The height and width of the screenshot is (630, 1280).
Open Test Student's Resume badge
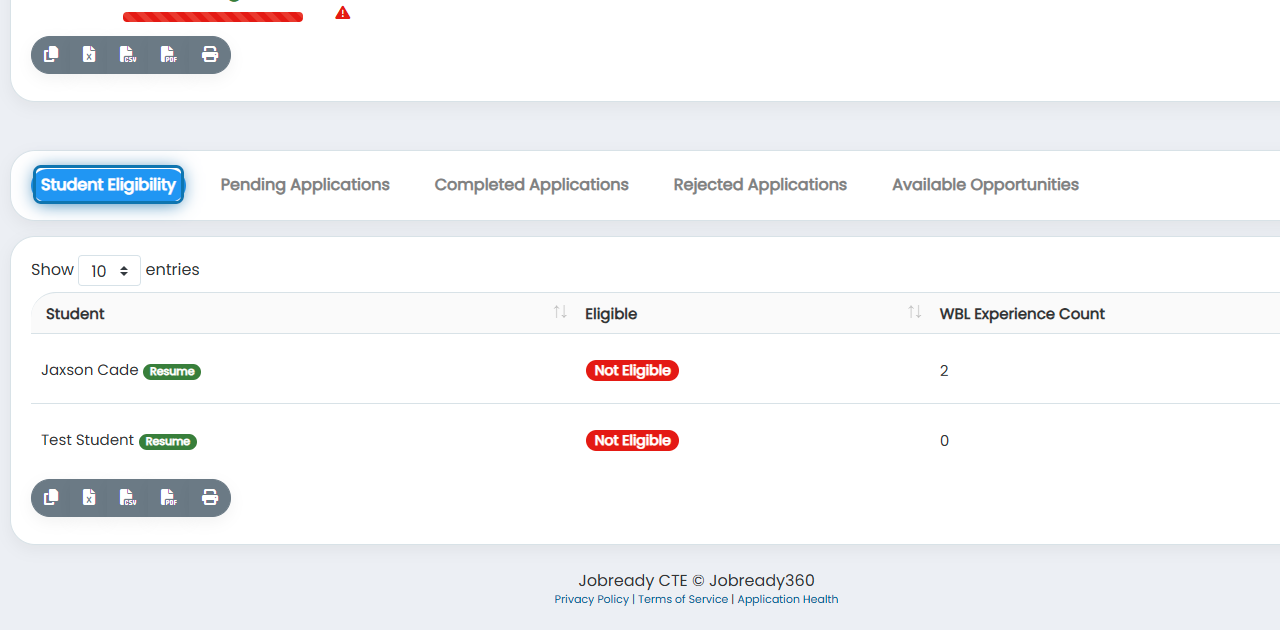[x=168, y=441]
